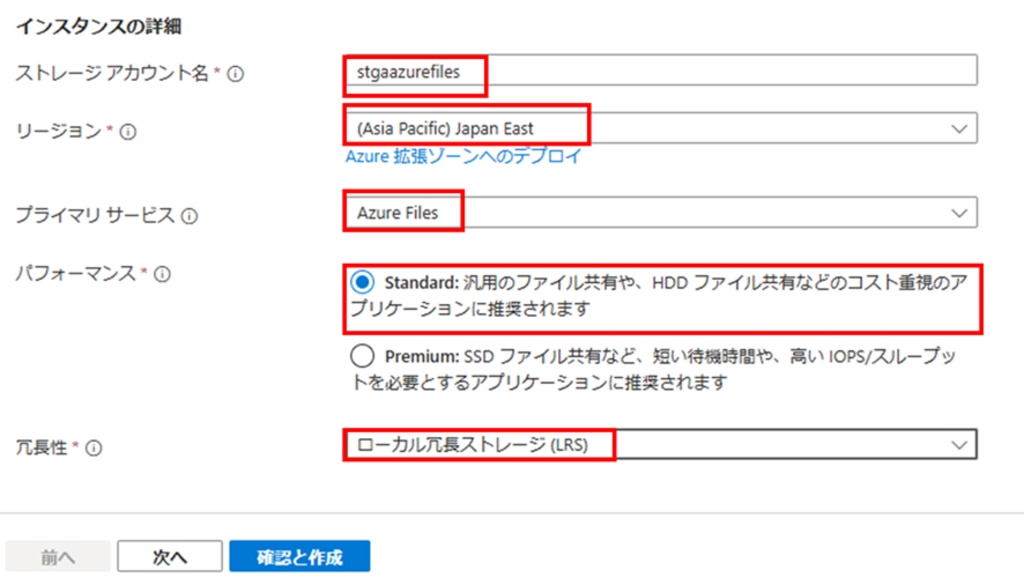The image size is (1024, 585).
Task: Expand the リージョン dropdown chevron
Action: pyautogui.click(x=959, y=129)
